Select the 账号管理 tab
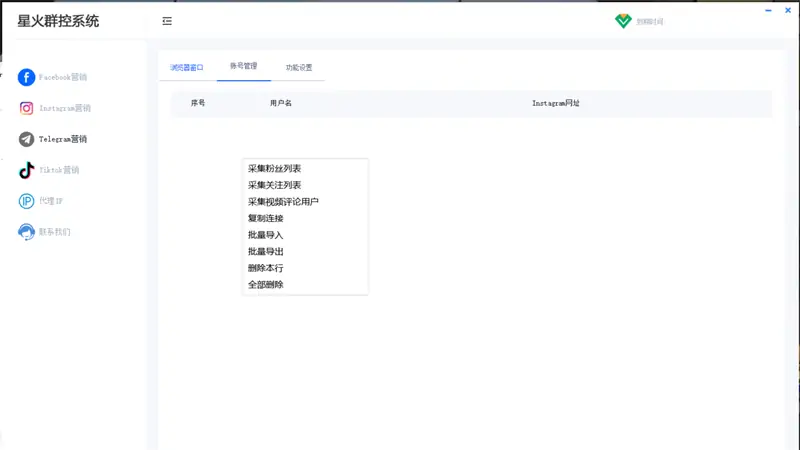The width and height of the screenshot is (800, 450). click(243, 66)
